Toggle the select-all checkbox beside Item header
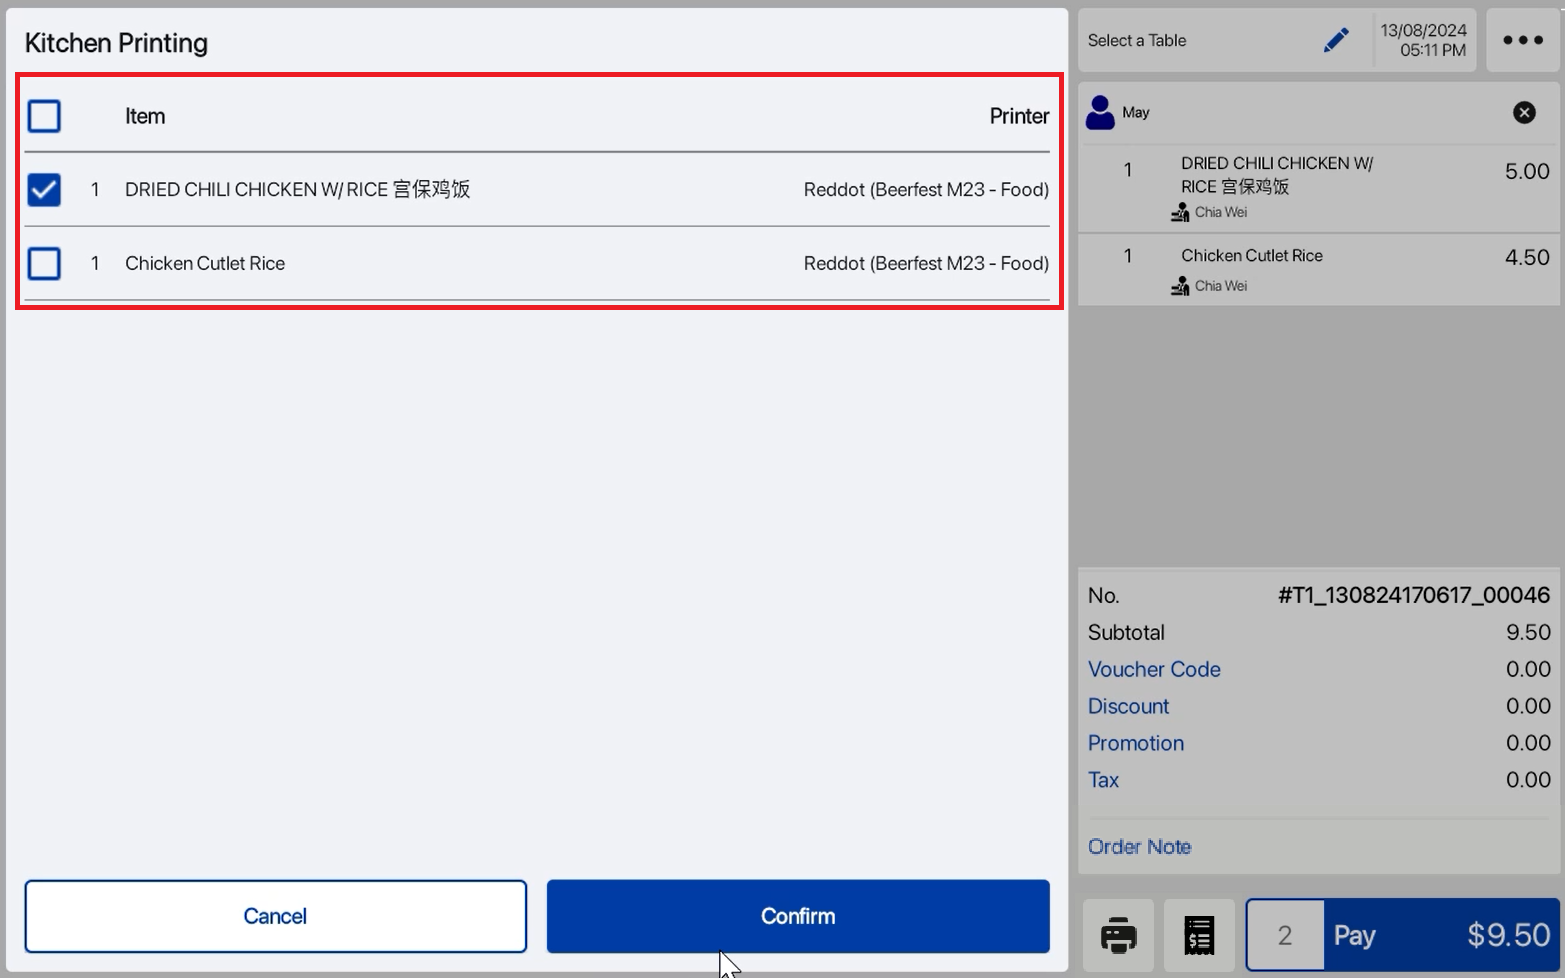The height and width of the screenshot is (978, 1565). coord(44,116)
